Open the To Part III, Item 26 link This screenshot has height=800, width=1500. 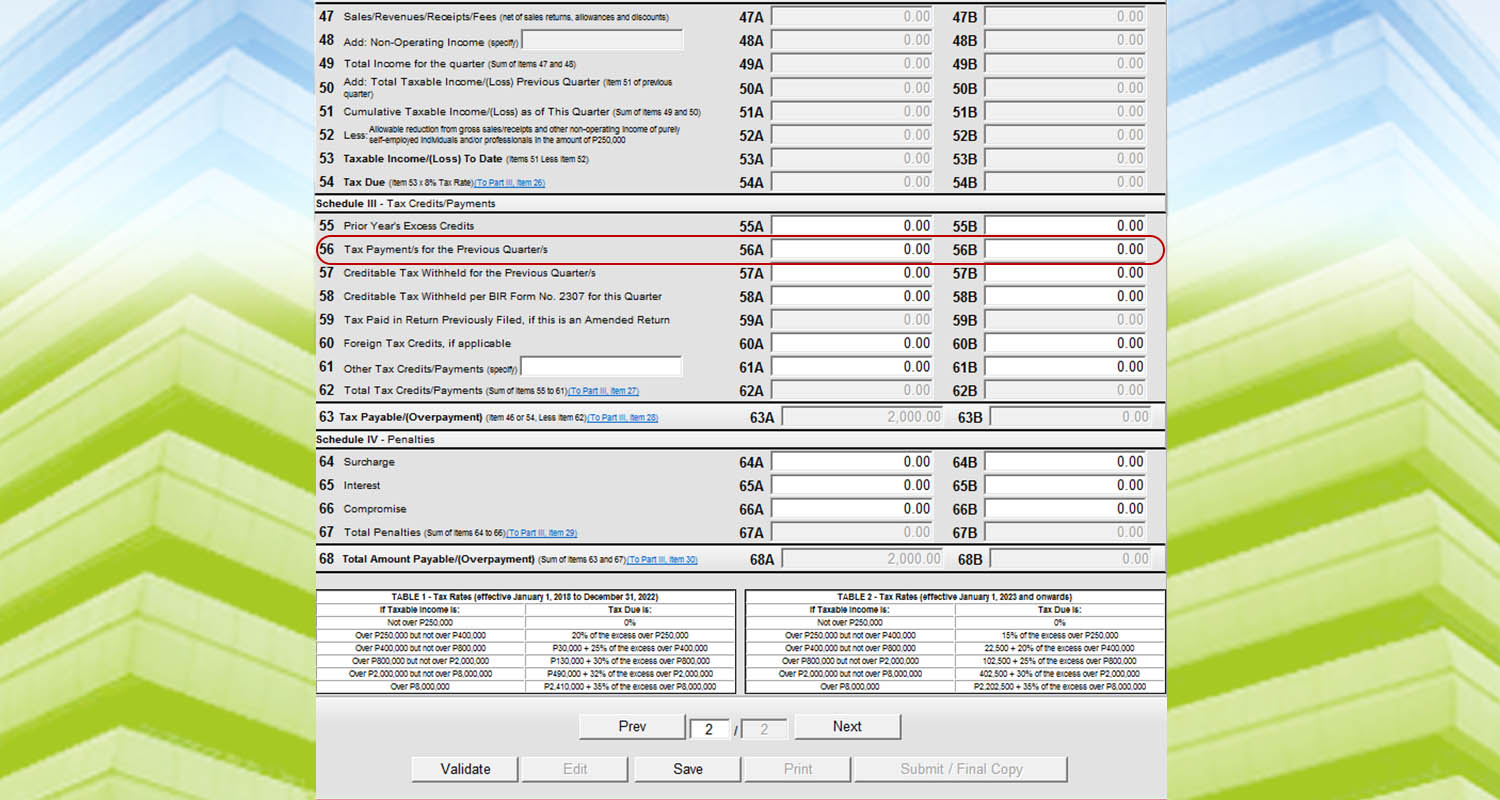510,183
